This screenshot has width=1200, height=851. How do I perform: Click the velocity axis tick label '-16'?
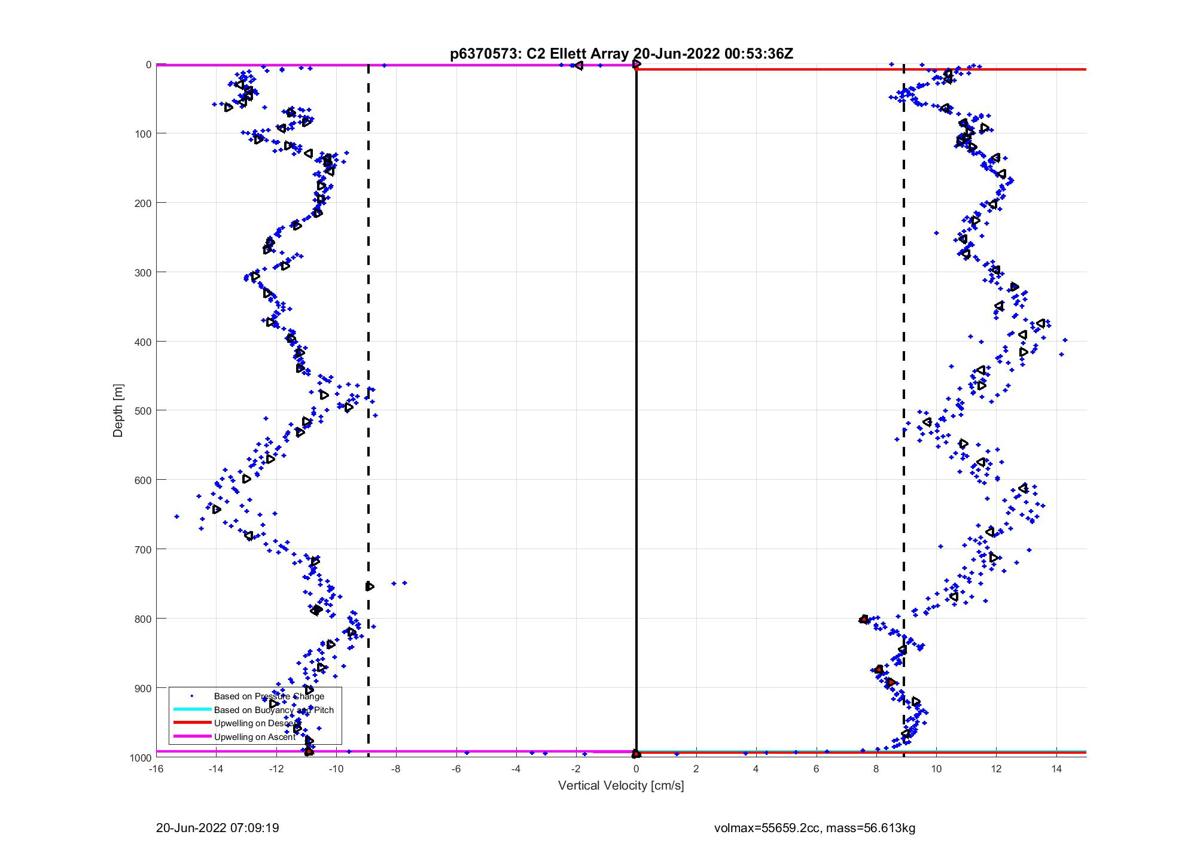(x=156, y=769)
